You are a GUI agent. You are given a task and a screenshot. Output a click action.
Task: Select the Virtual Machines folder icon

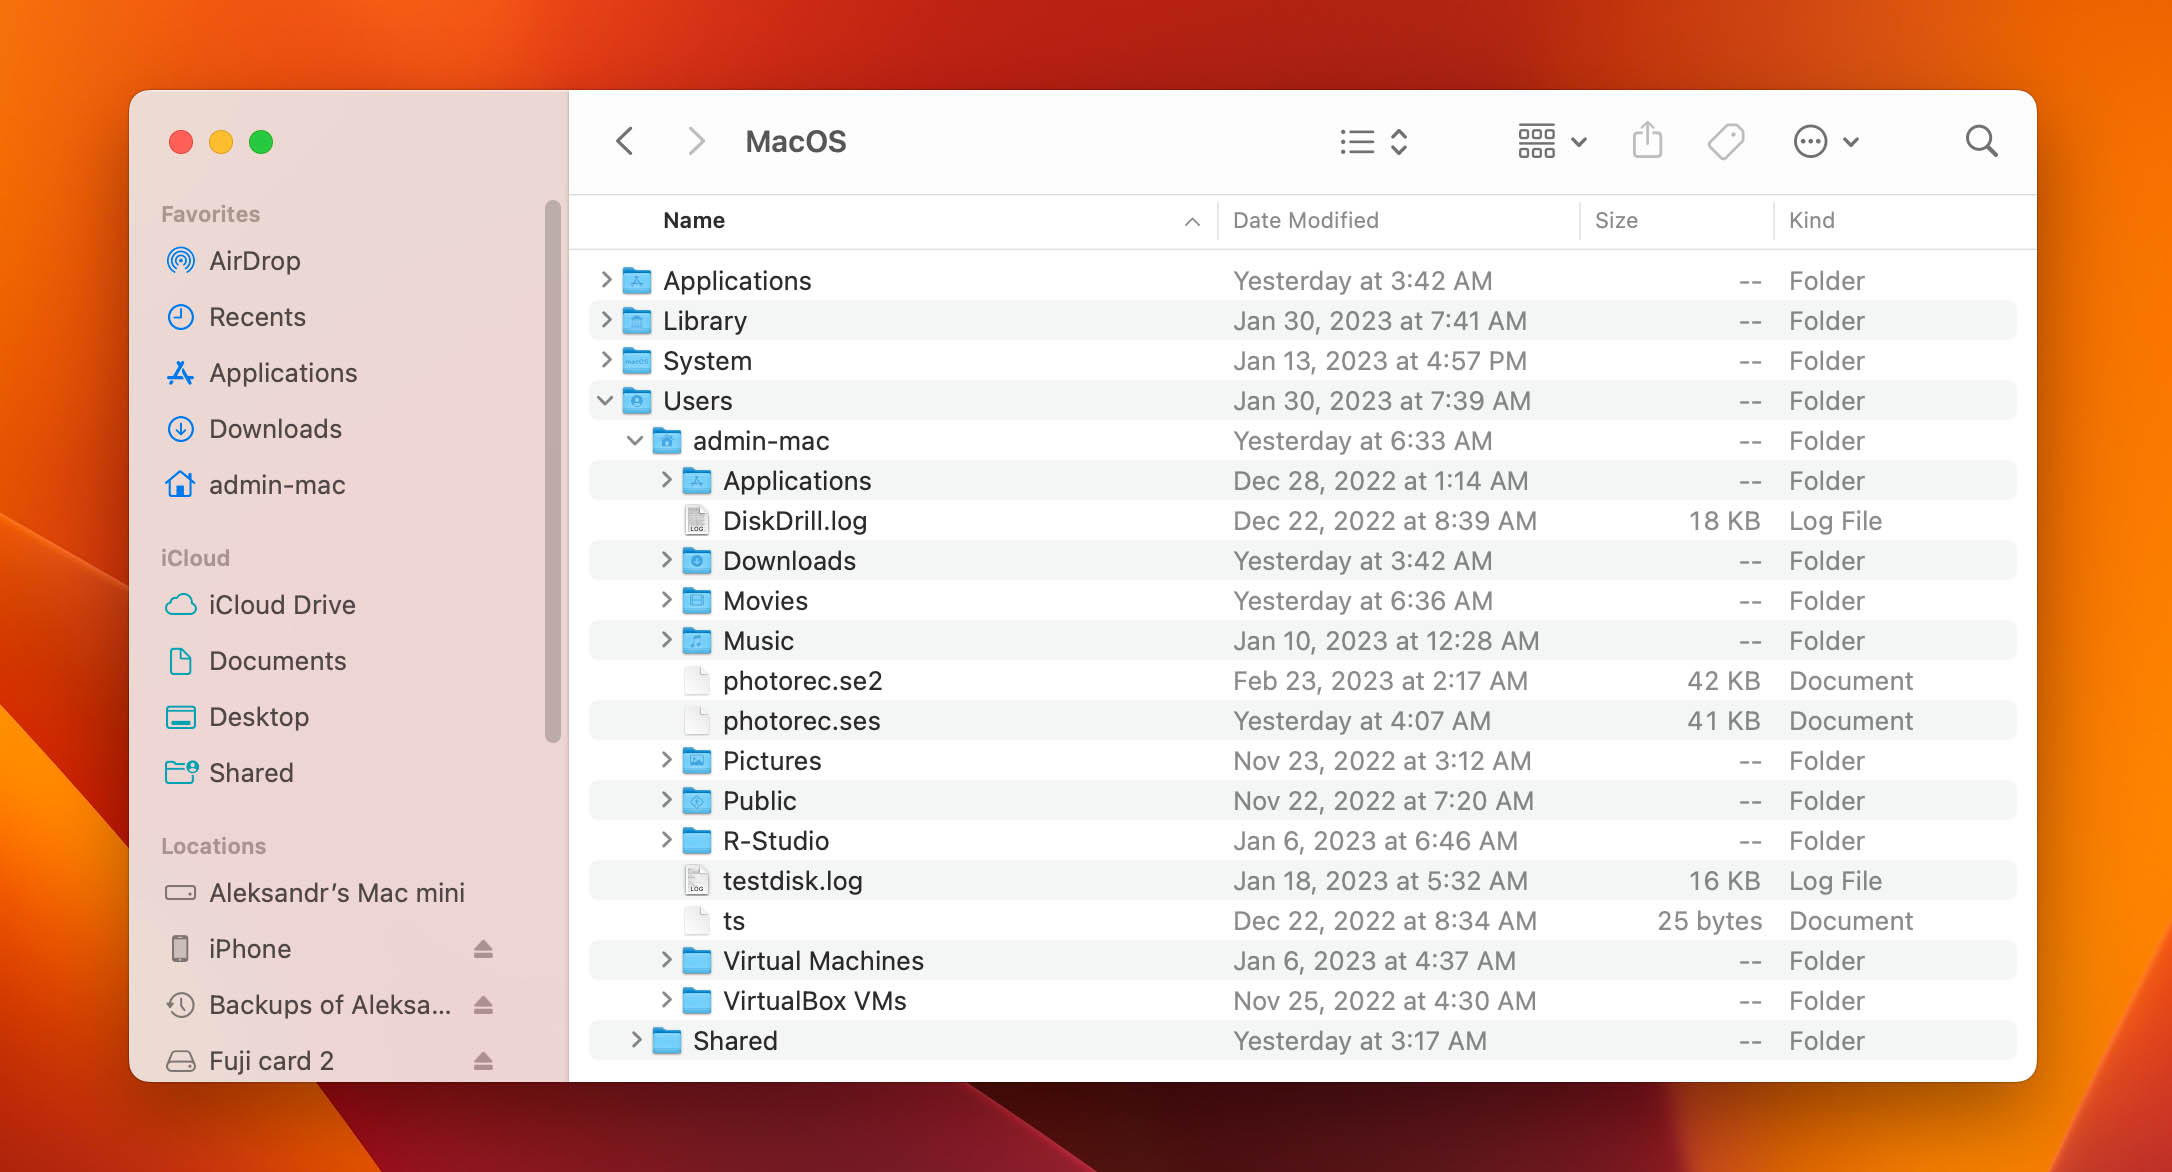(x=697, y=961)
